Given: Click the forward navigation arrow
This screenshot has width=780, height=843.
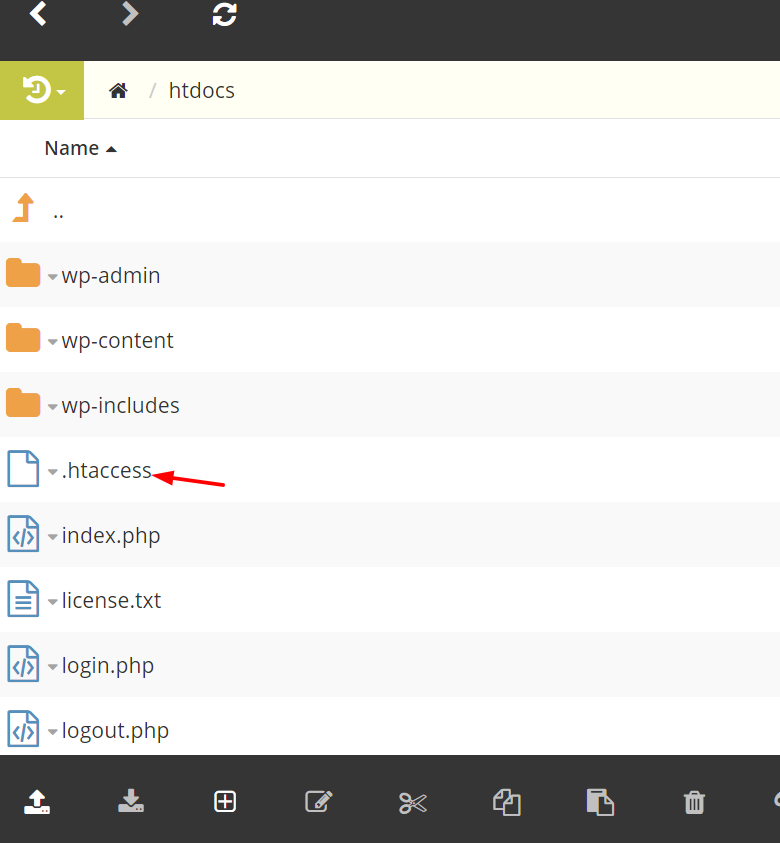Looking at the screenshot, I should [x=130, y=13].
